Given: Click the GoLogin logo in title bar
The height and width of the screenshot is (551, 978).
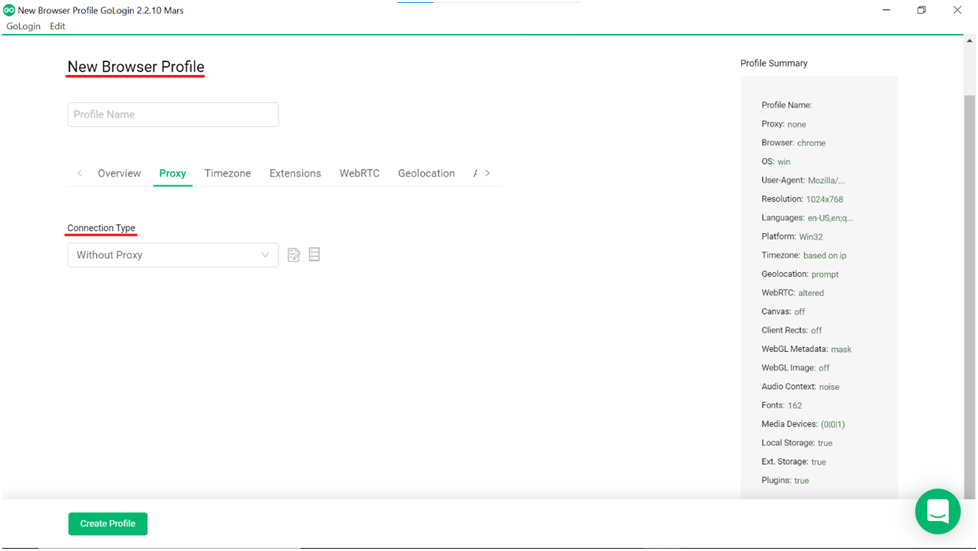Looking at the screenshot, I should pyautogui.click(x=9, y=10).
